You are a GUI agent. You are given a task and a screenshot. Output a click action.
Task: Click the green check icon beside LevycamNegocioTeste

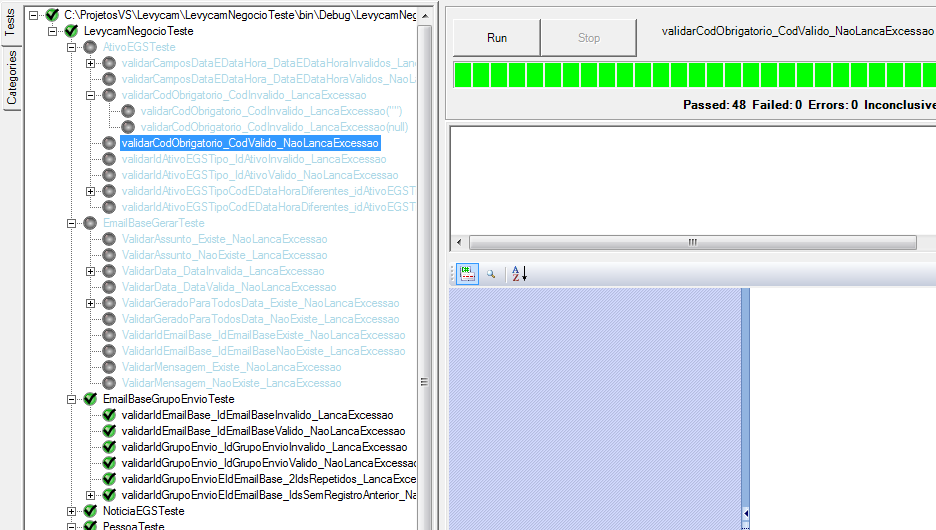pyautogui.click(x=71, y=31)
